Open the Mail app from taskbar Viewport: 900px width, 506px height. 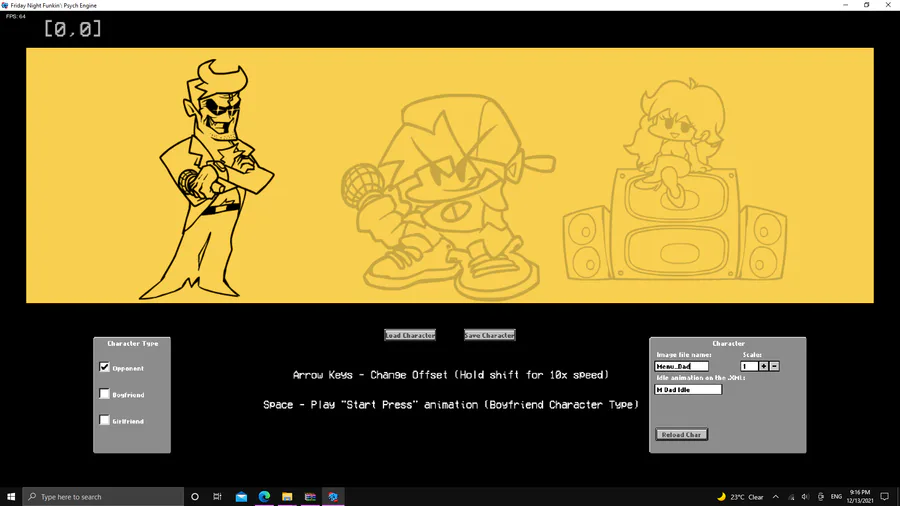pyautogui.click(x=241, y=497)
